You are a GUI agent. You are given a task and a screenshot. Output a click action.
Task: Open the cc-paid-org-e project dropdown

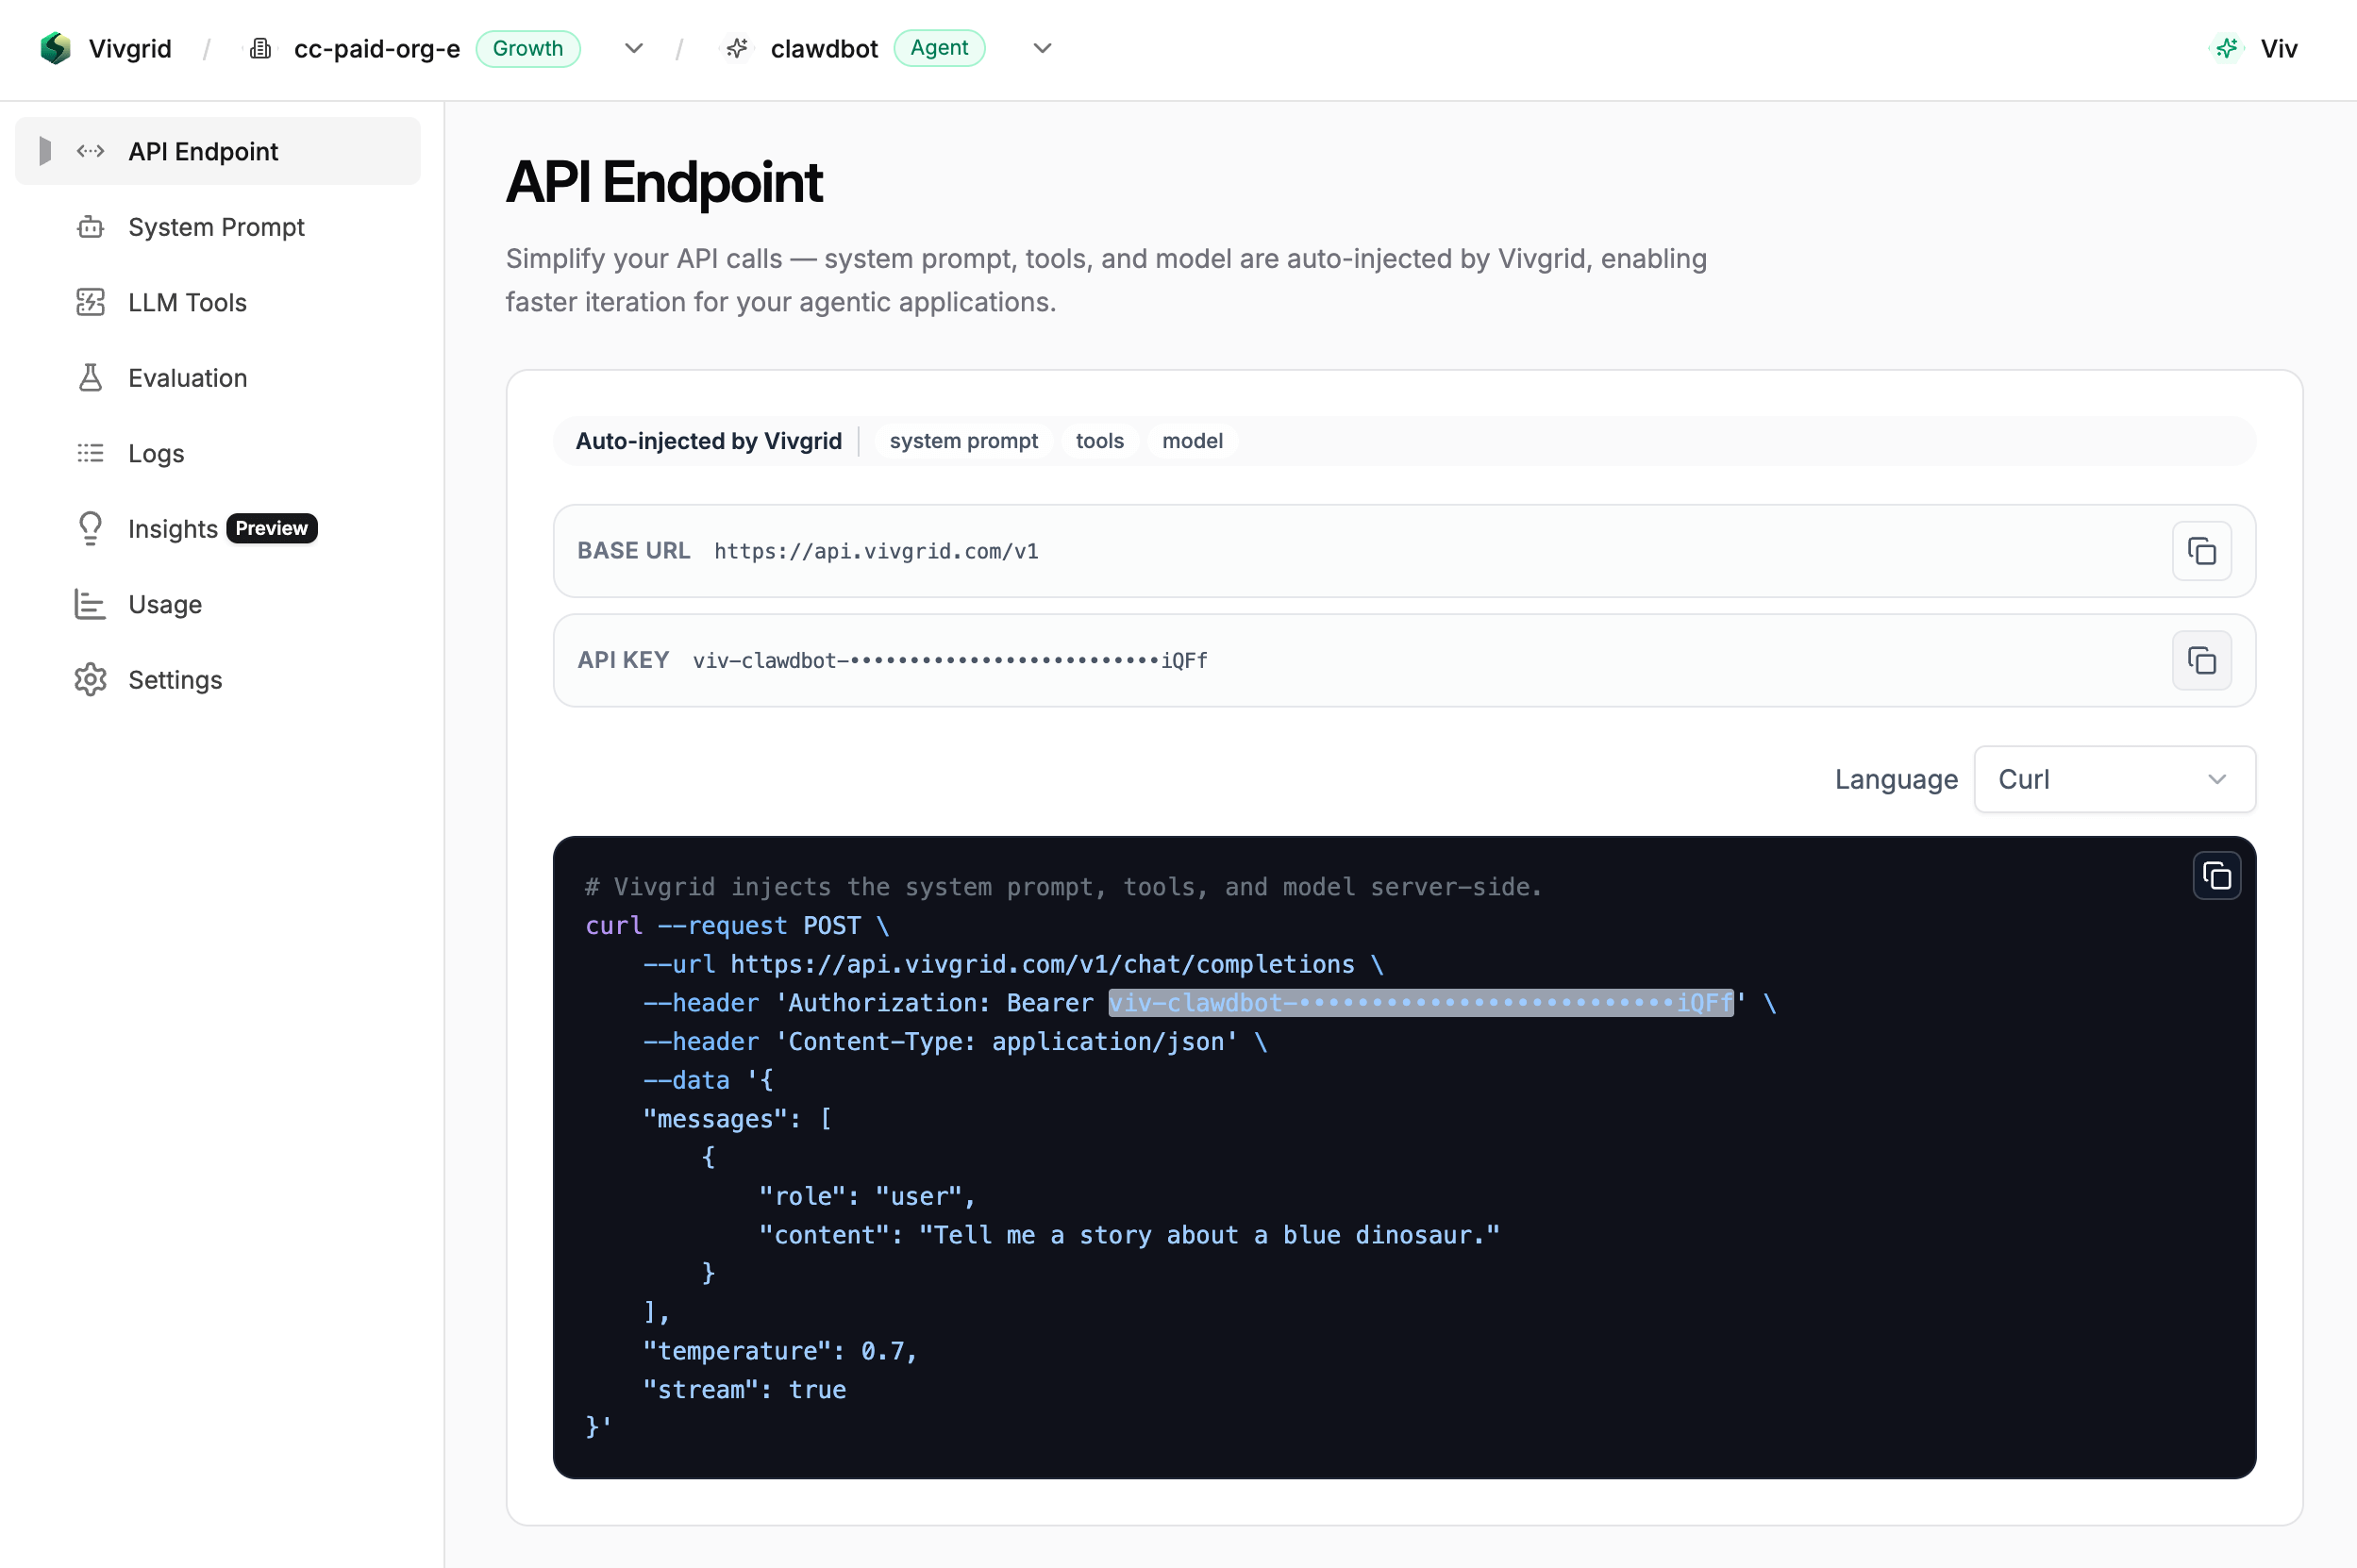pyautogui.click(x=633, y=48)
